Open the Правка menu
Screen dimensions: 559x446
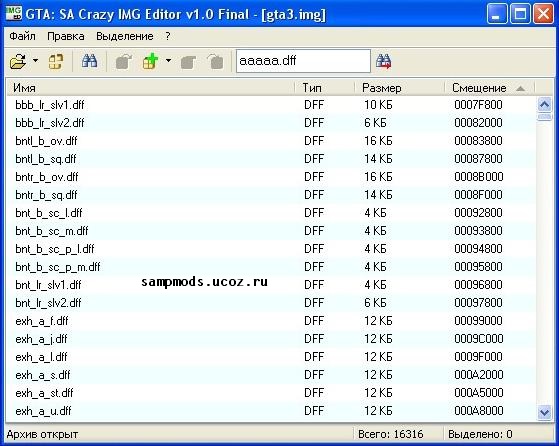[x=66, y=36]
